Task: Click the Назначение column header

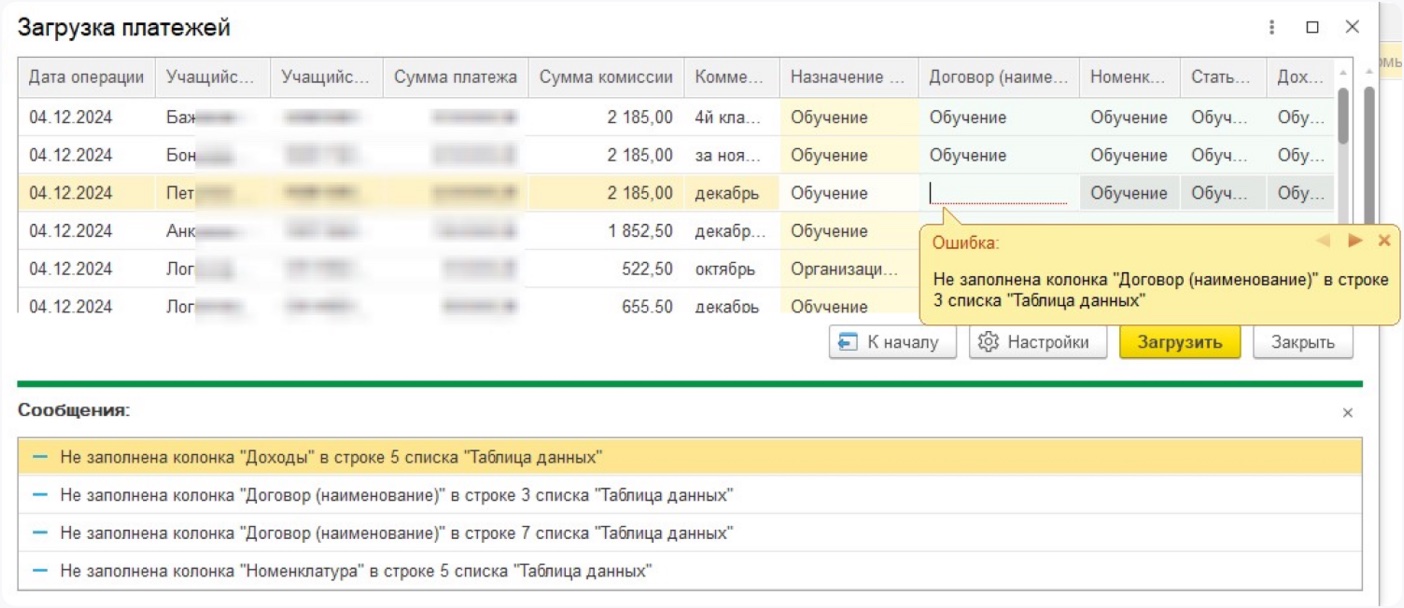Action: [849, 77]
